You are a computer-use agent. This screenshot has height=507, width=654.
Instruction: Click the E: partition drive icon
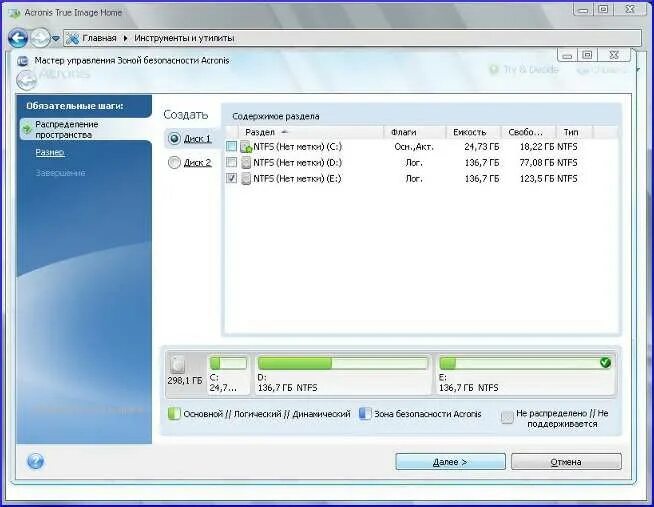point(246,178)
